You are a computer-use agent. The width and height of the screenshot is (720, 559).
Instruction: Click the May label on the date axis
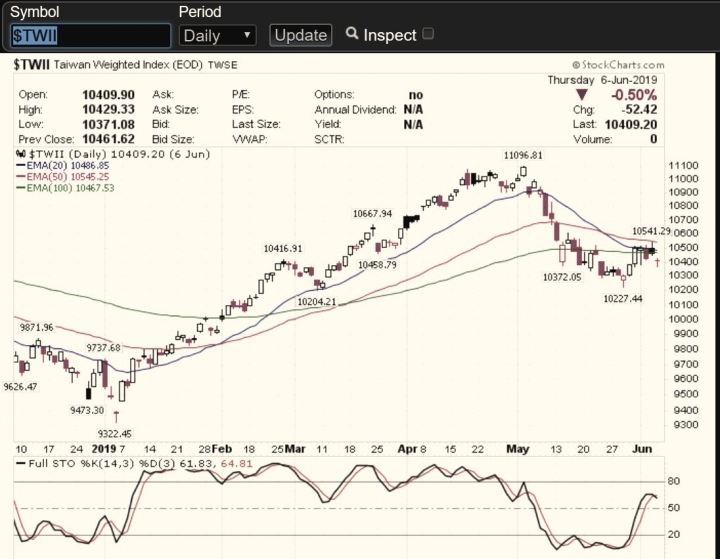(x=518, y=449)
